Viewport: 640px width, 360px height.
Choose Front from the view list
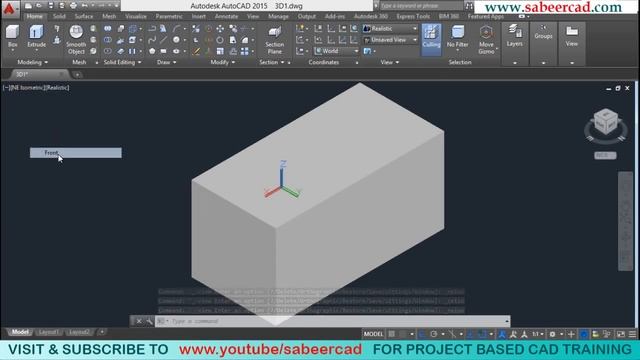76,153
